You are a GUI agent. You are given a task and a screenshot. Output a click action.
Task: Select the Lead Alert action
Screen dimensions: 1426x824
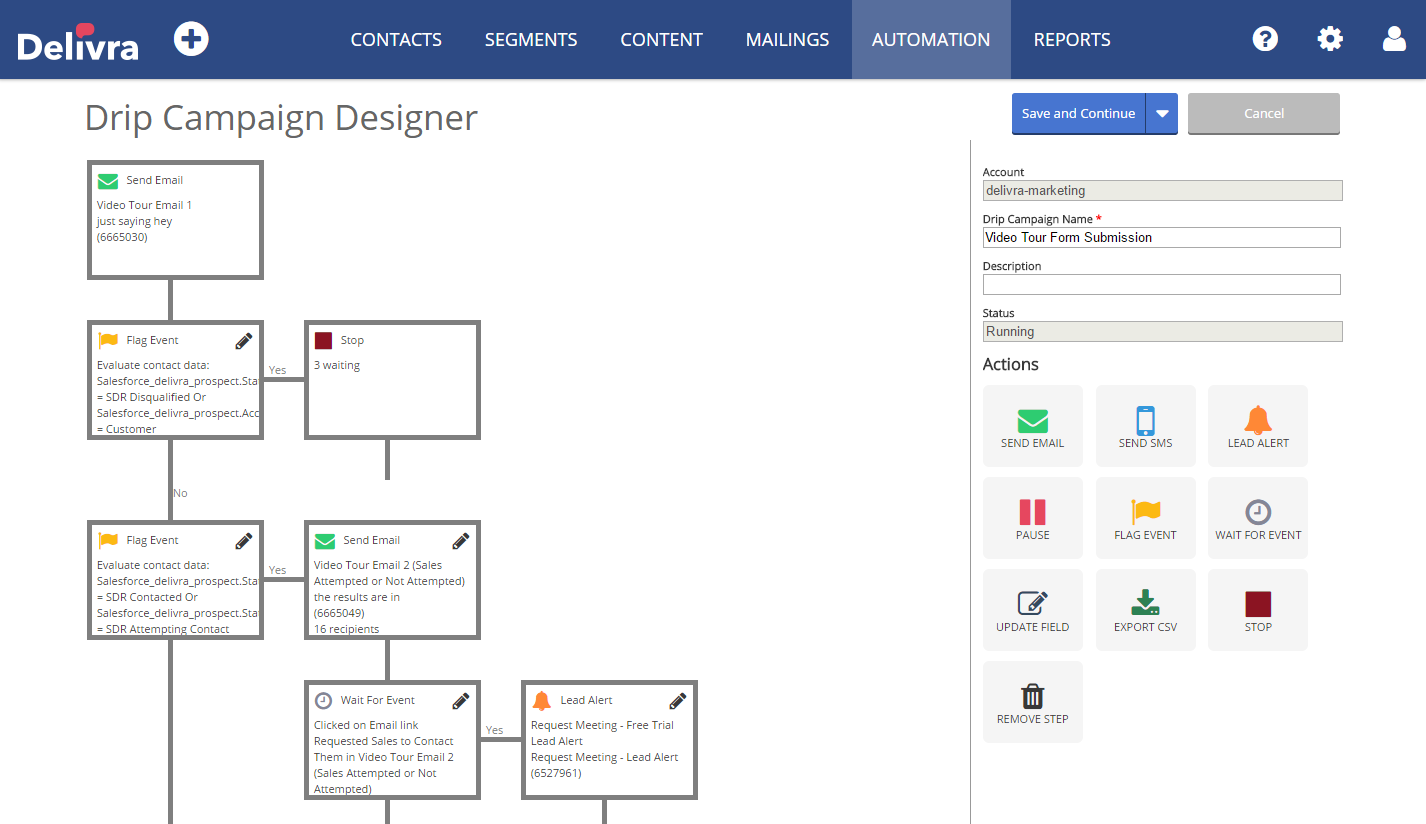[1258, 426]
